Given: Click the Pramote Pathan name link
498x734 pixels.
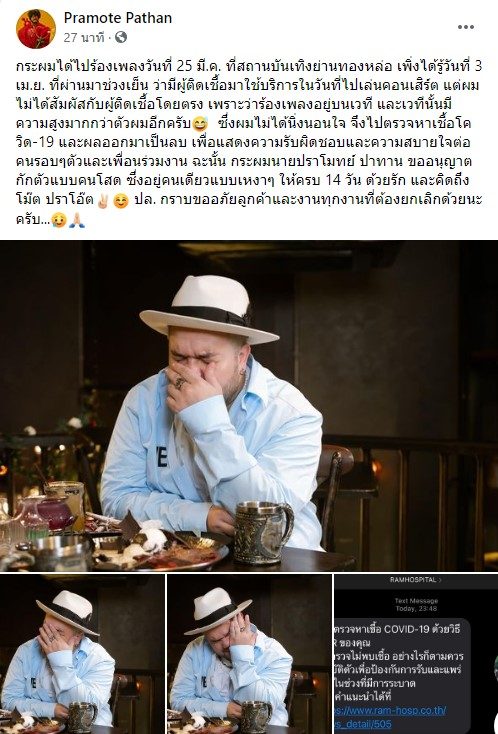Looking at the screenshot, I should tap(117, 18).
